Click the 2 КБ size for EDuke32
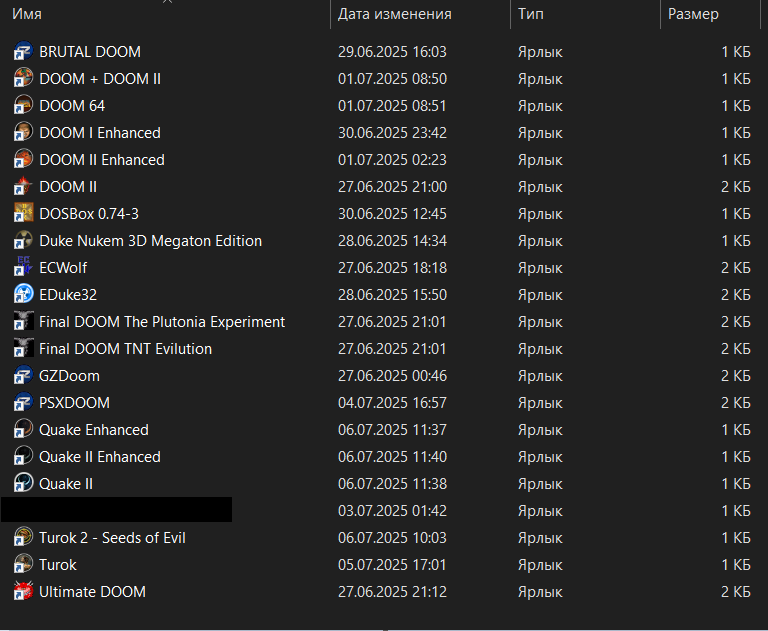 [736, 294]
